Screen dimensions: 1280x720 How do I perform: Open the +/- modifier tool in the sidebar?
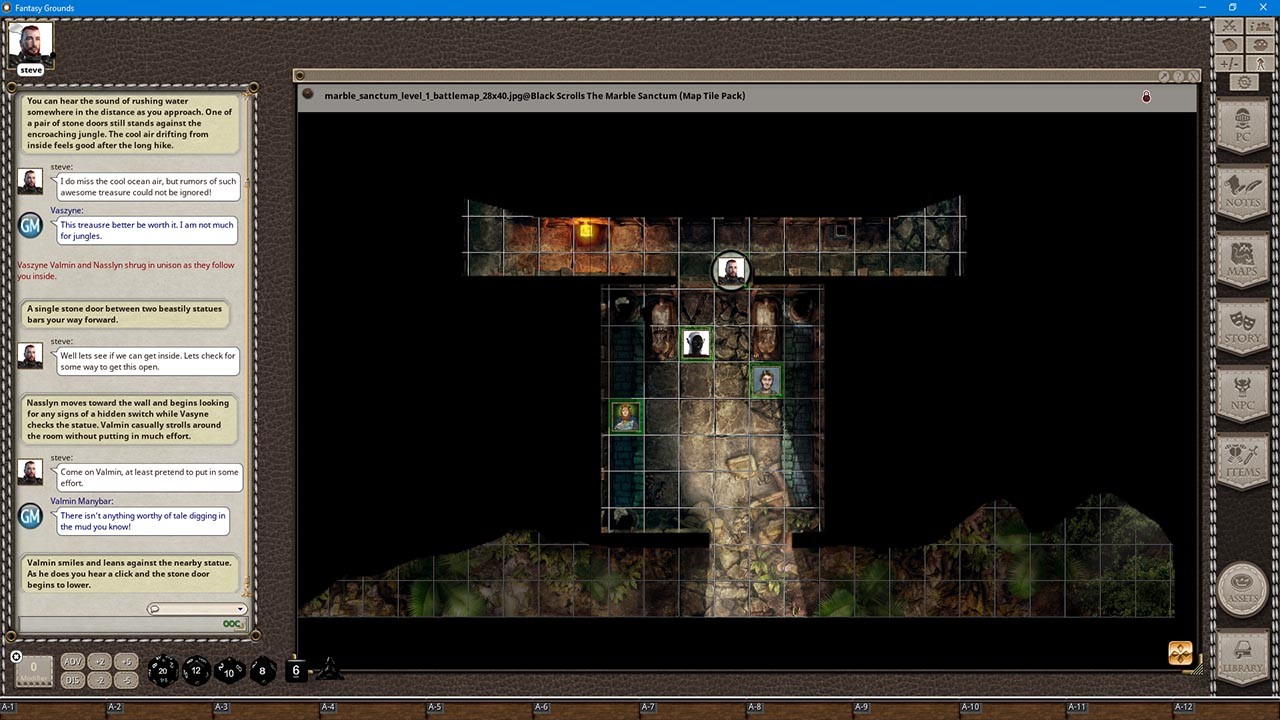click(x=1228, y=65)
